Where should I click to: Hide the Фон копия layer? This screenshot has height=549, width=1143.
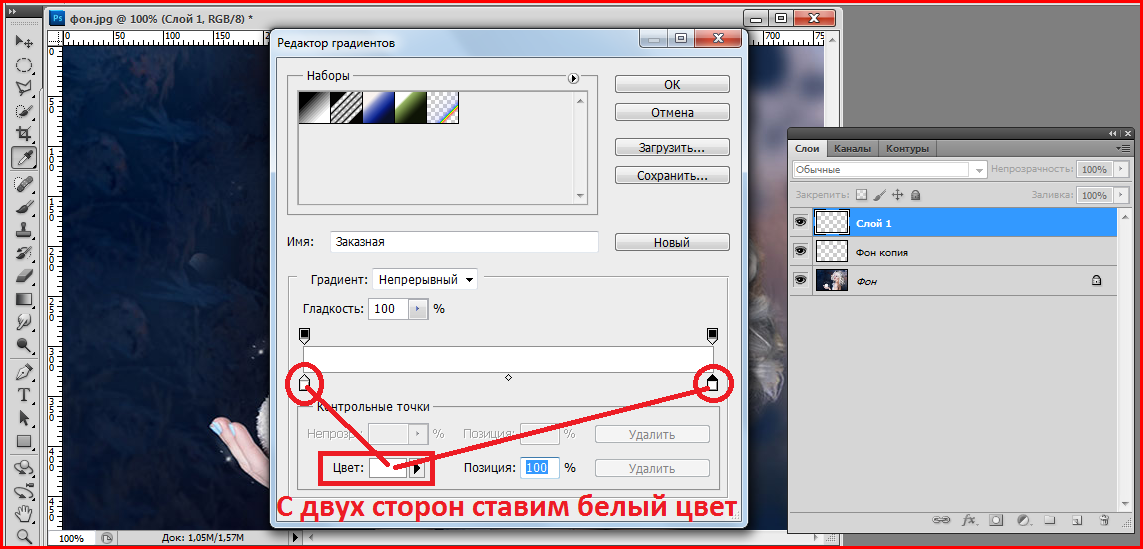point(800,251)
